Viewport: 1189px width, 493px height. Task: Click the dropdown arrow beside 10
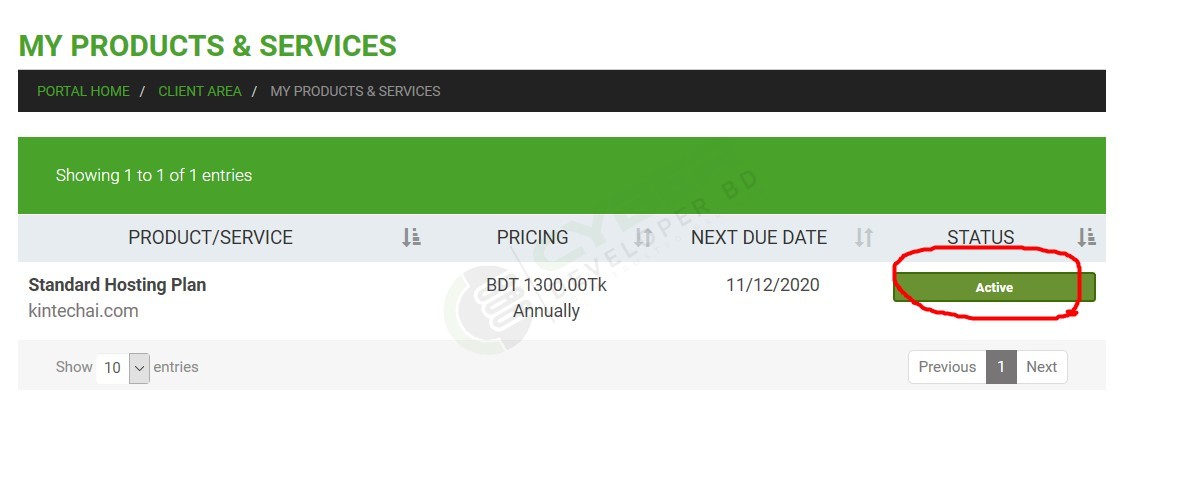click(140, 368)
